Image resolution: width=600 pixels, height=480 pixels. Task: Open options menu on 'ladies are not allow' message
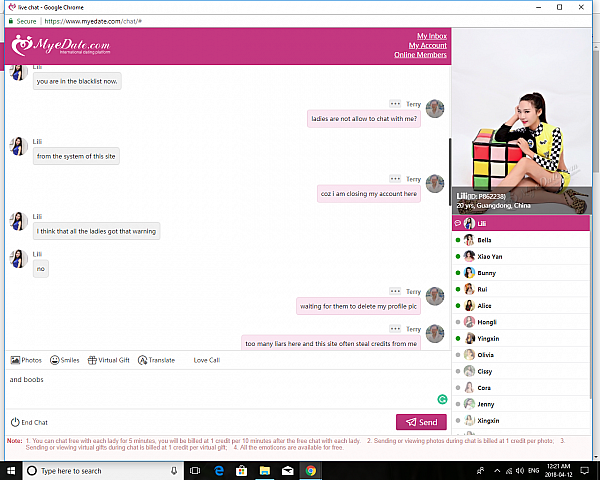[395, 103]
